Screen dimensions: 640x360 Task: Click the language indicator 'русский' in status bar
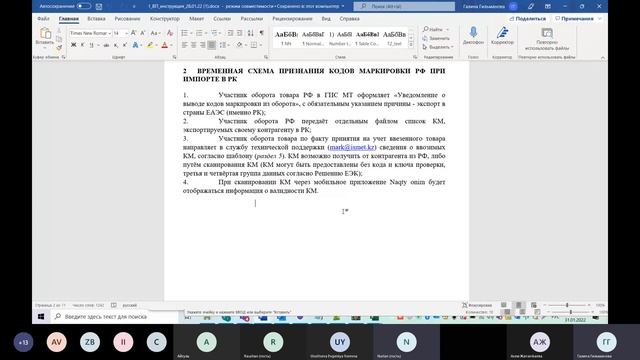tap(130, 305)
